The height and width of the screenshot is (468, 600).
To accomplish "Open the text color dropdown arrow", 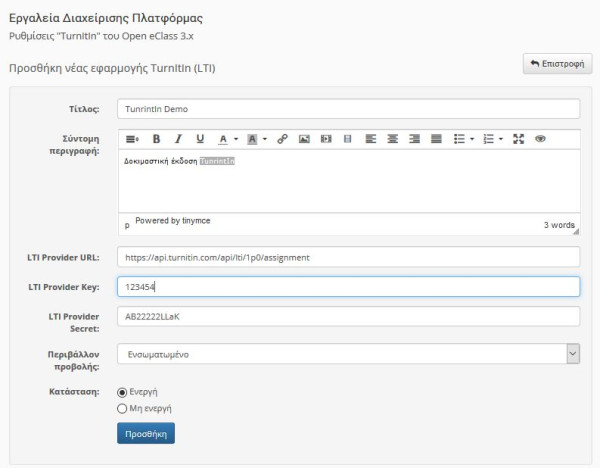I will click(x=236, y=139).
